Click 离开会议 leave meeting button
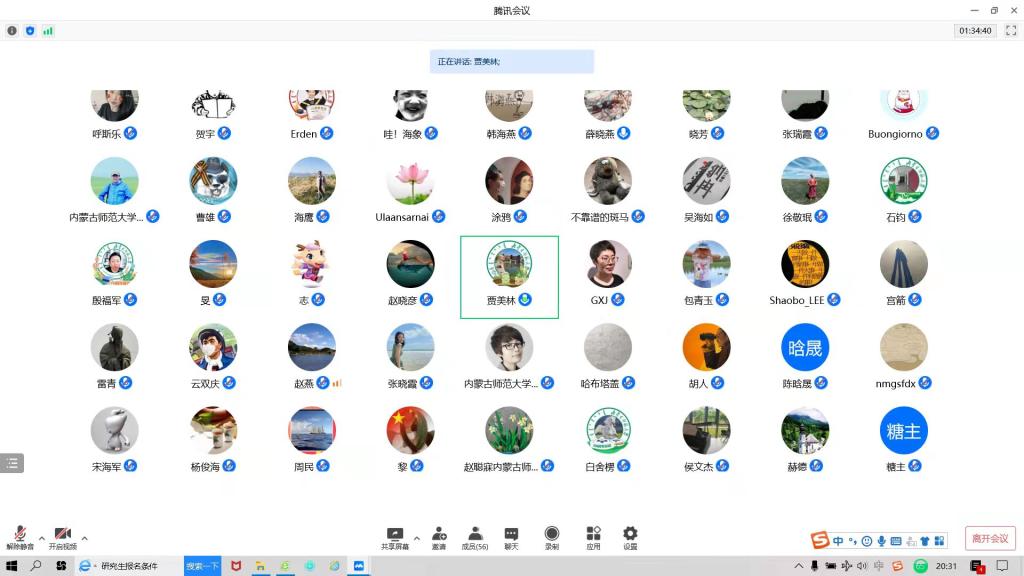The height and width of the screenshot is (576, 1024). [990, 538]
